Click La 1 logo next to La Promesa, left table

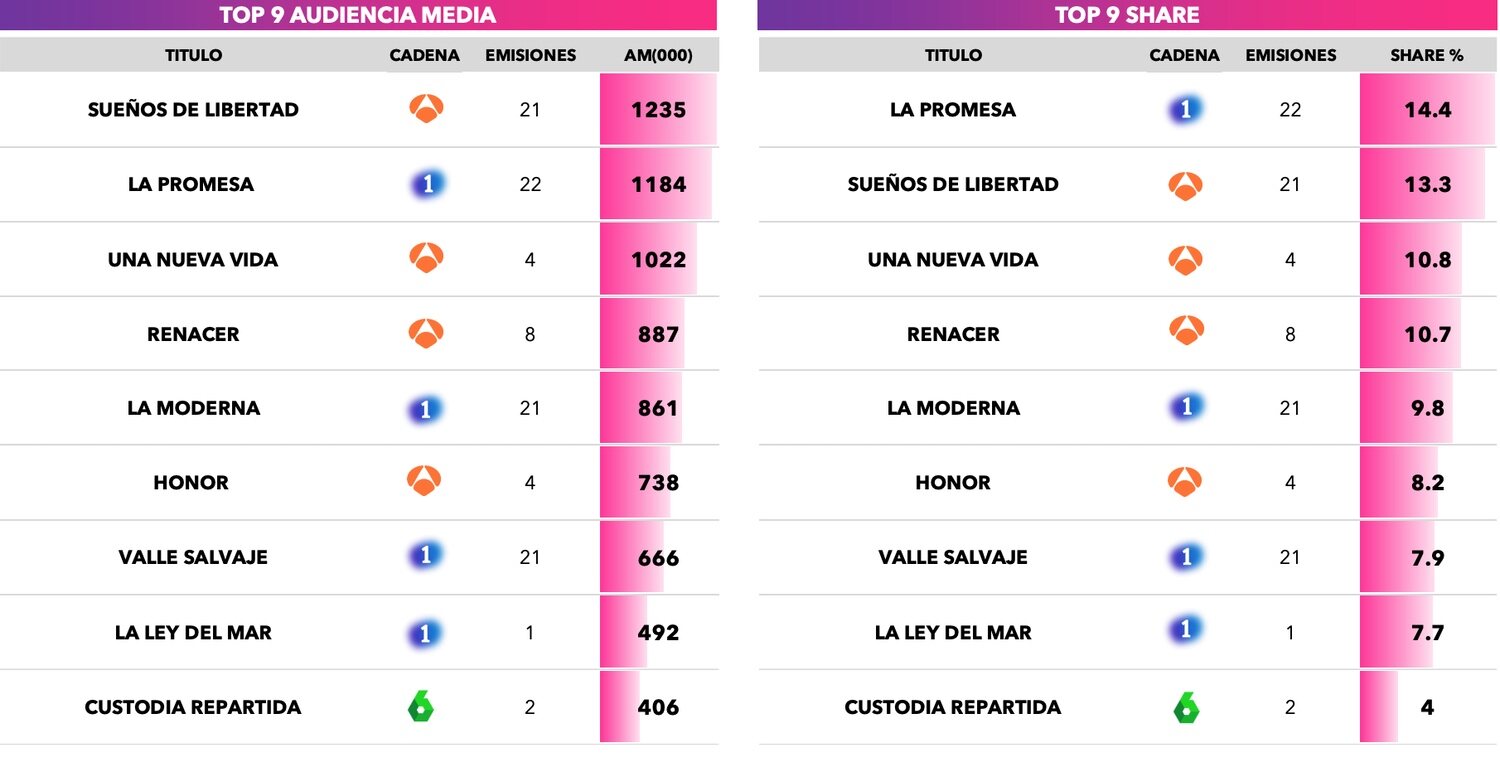click(427, 184)
